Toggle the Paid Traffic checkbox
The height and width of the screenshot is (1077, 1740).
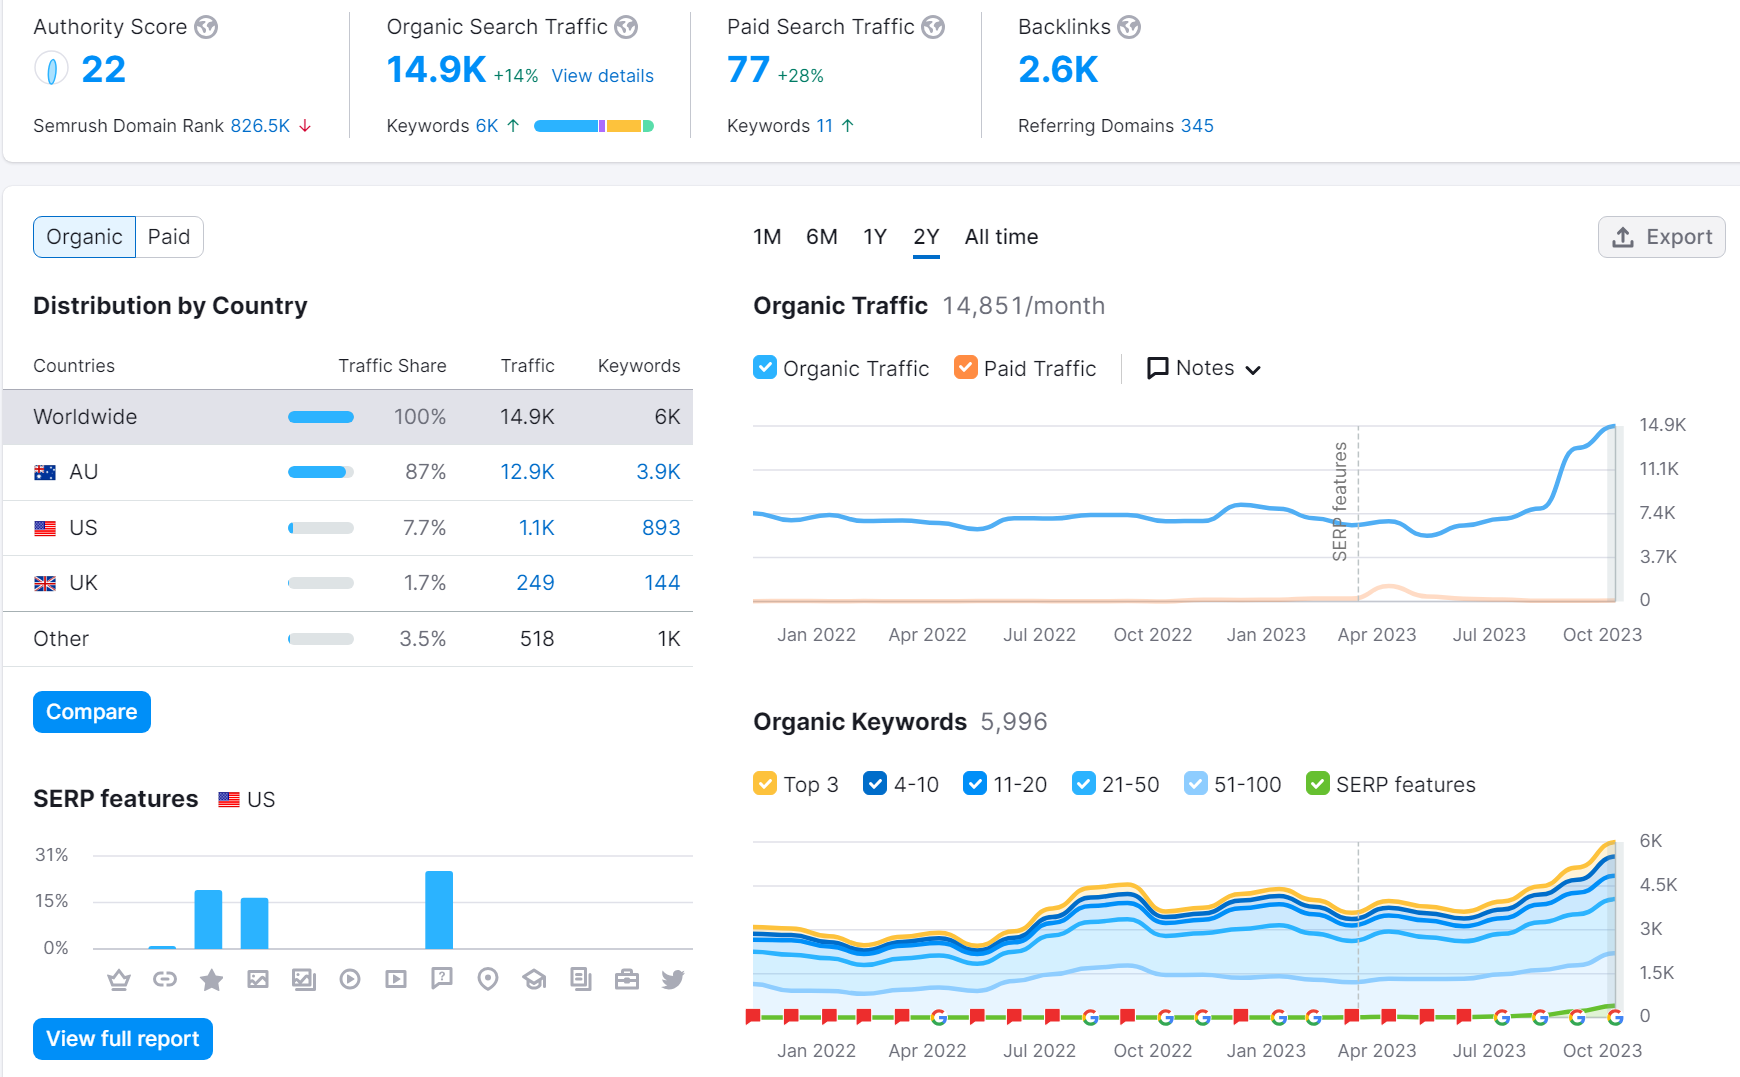click(x=966, y=367)
